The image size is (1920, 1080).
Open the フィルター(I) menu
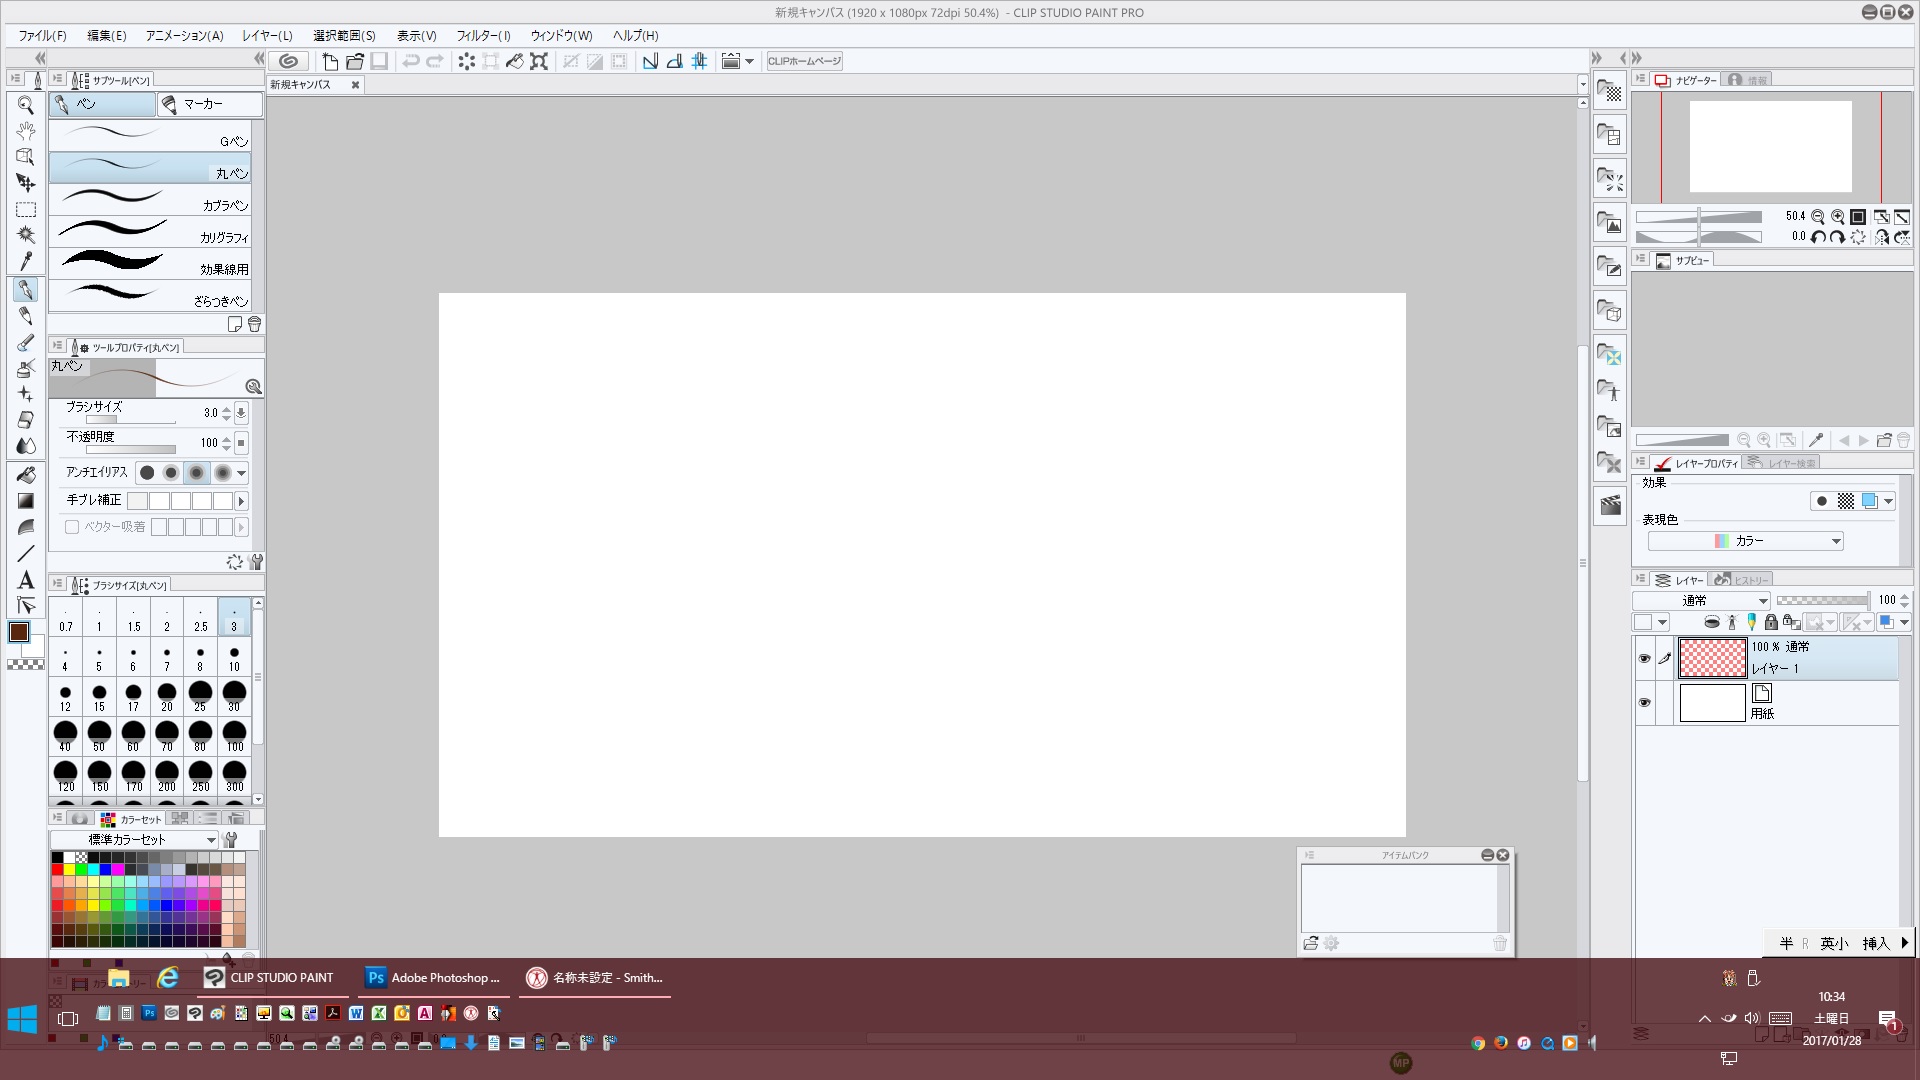483,35
